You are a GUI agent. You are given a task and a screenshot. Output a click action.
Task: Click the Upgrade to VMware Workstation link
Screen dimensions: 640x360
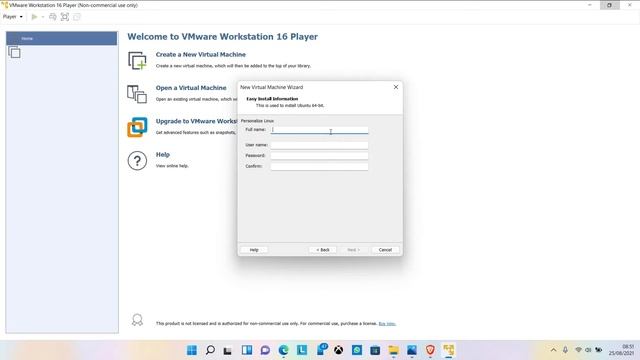196,121
